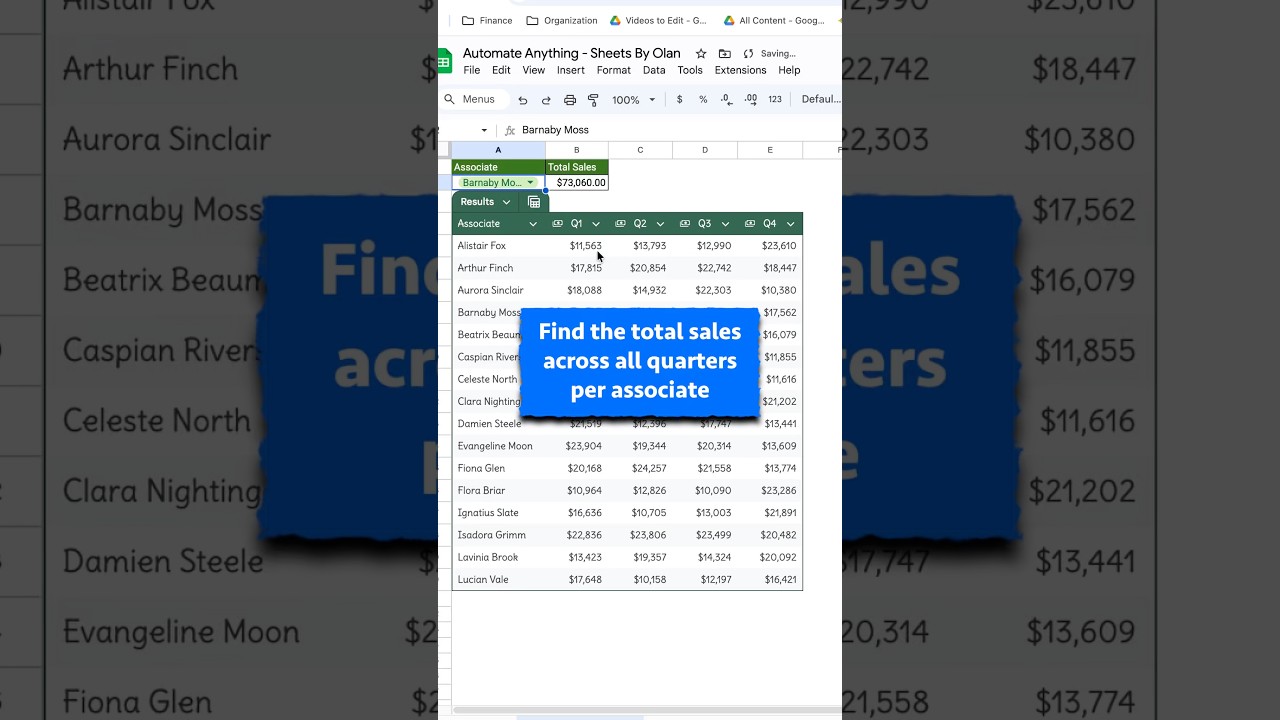Open the Barnaby Moss associate dropdown chip
Viewport: 1280px width, 720px height.
498,183
